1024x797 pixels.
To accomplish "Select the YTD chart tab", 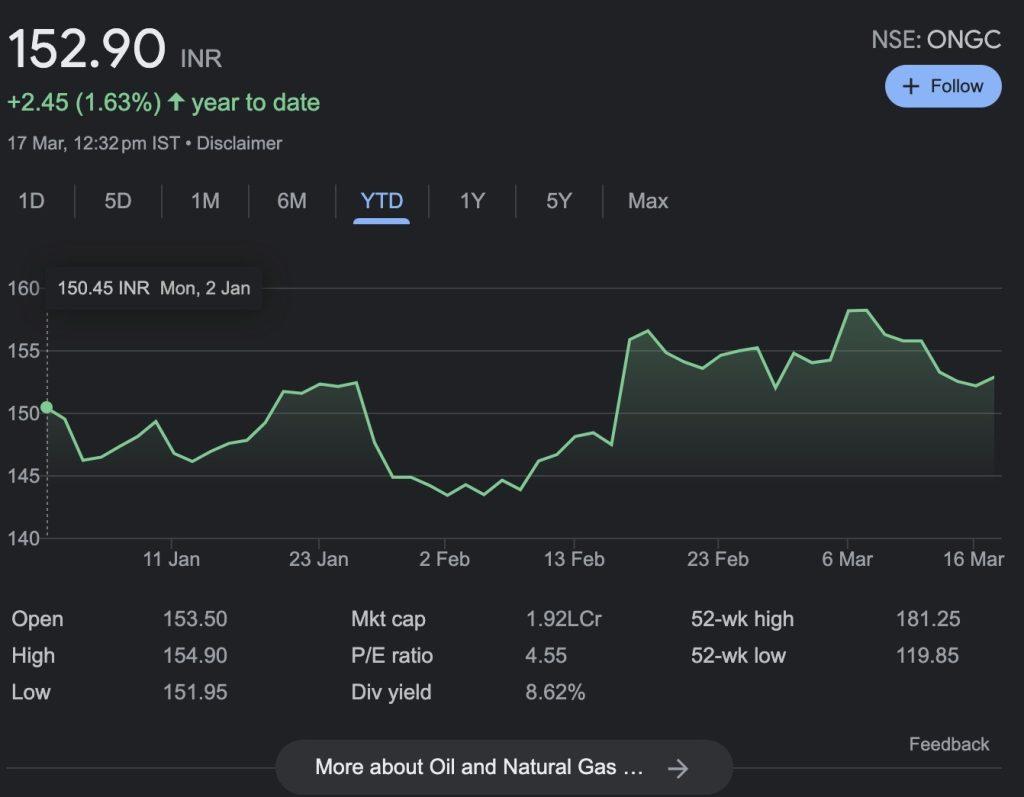I will point(381,201).
